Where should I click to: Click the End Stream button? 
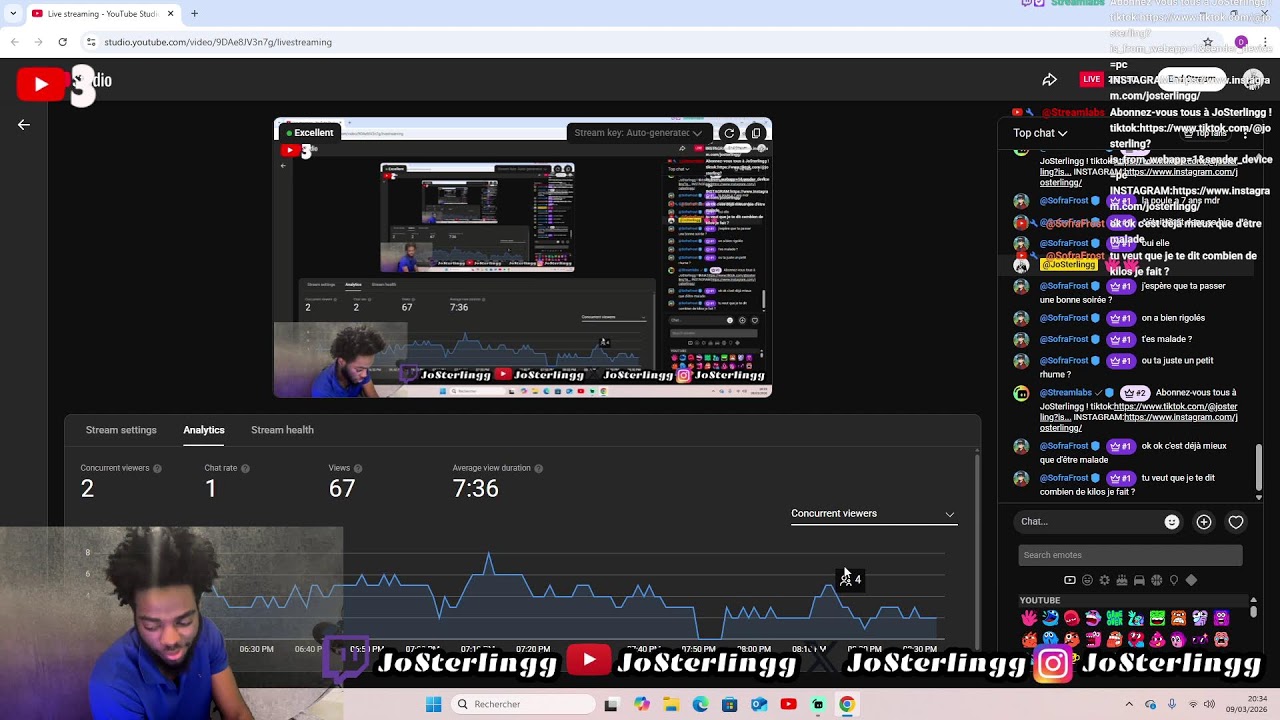tap(1191, 79)
